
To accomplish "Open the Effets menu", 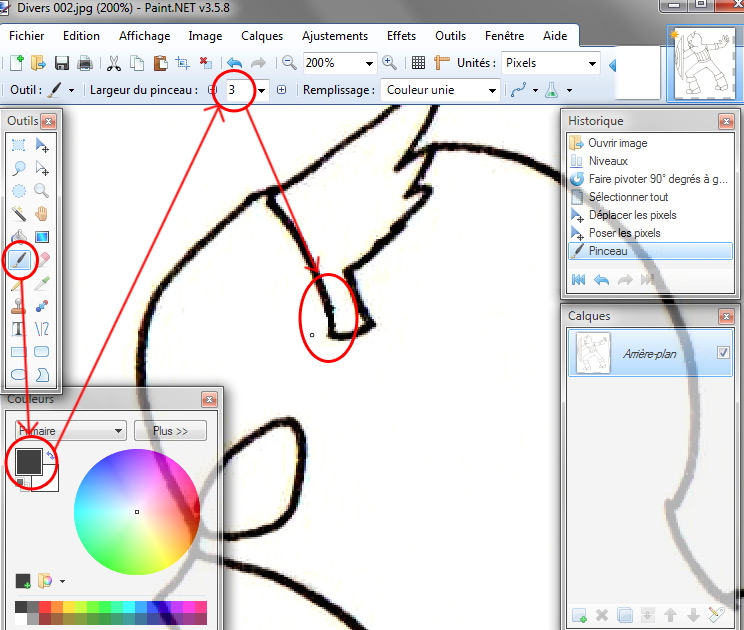I will (401, 36).
